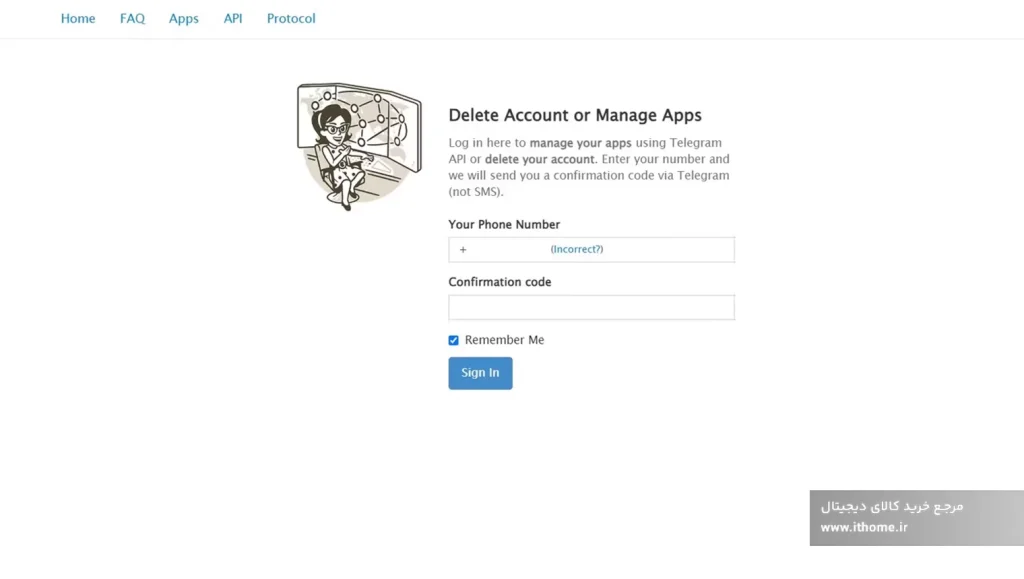The height and width of the screenshot is (579, 1024).
Task: Uncheck the Remember Me checkbox
Action: coord(453,340)
